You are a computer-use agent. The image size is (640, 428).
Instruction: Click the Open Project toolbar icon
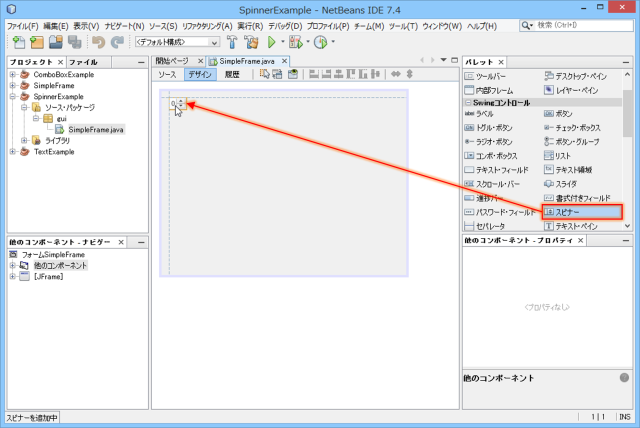56,42
